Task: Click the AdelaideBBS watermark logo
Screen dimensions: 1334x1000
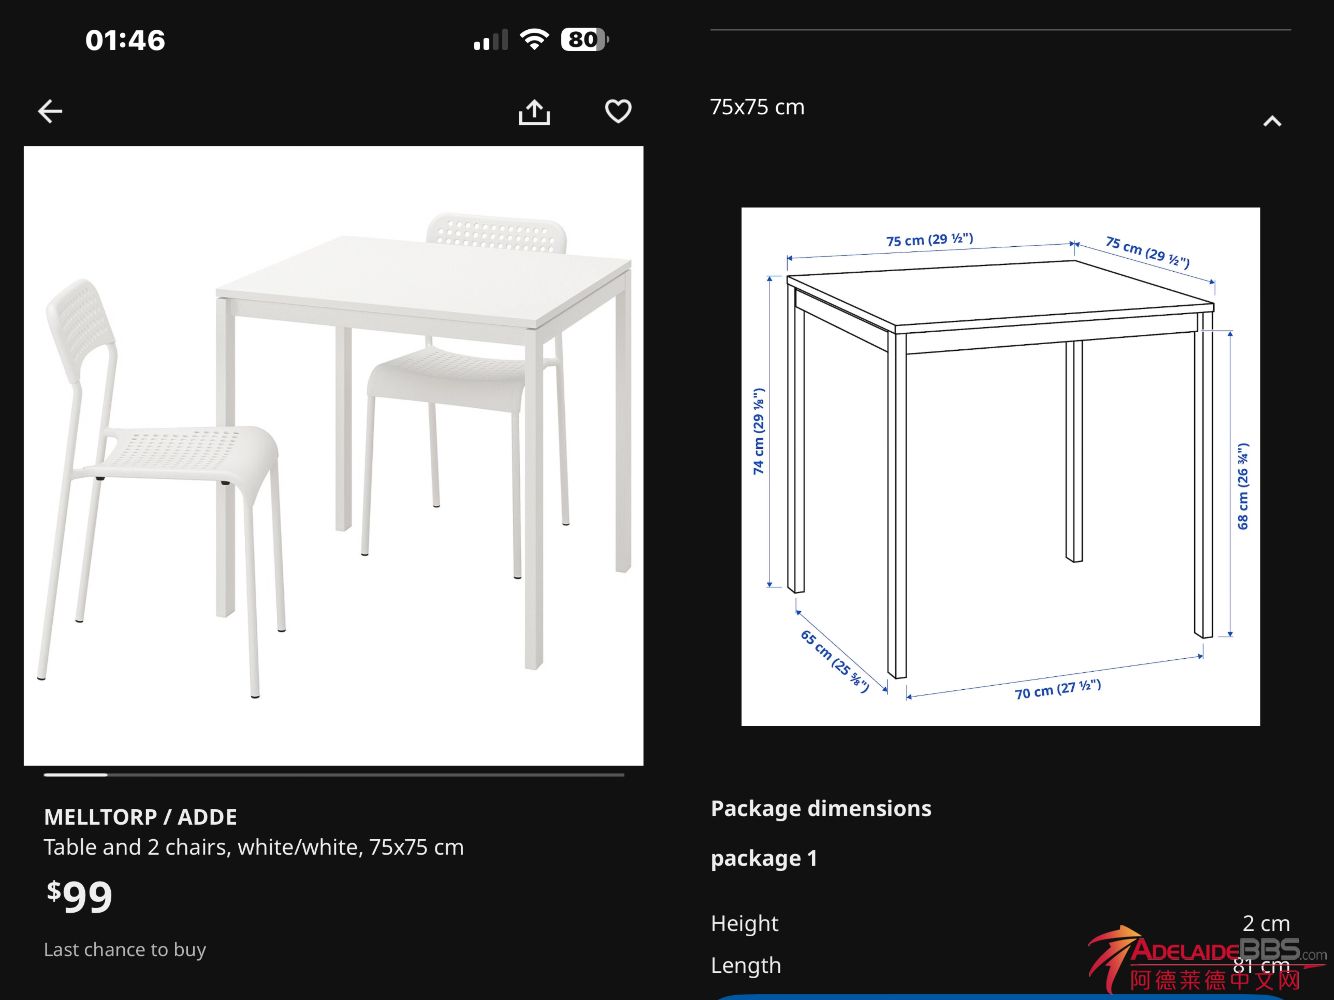Action: pyautogui.click(x=1210, y=960)
